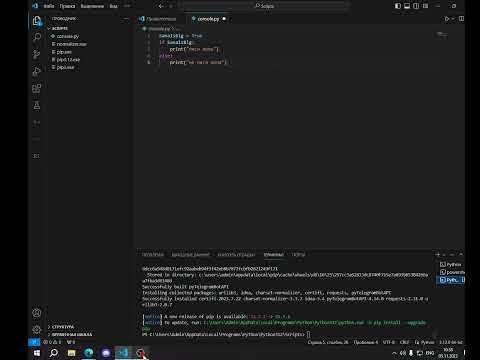The image size is (480, 360).
Task: Open Windows Start menu
Action: click(x=37, y=353)
